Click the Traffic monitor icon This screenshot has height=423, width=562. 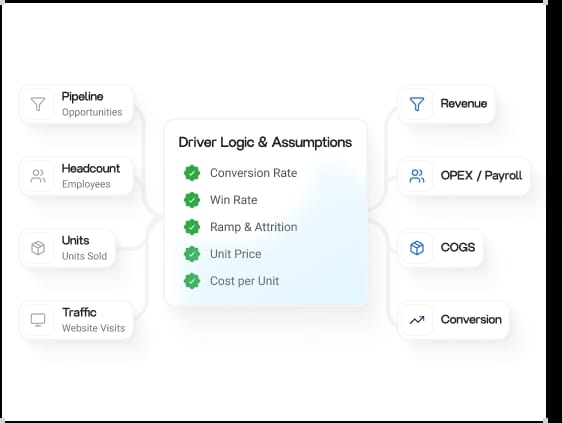[38, 320]
